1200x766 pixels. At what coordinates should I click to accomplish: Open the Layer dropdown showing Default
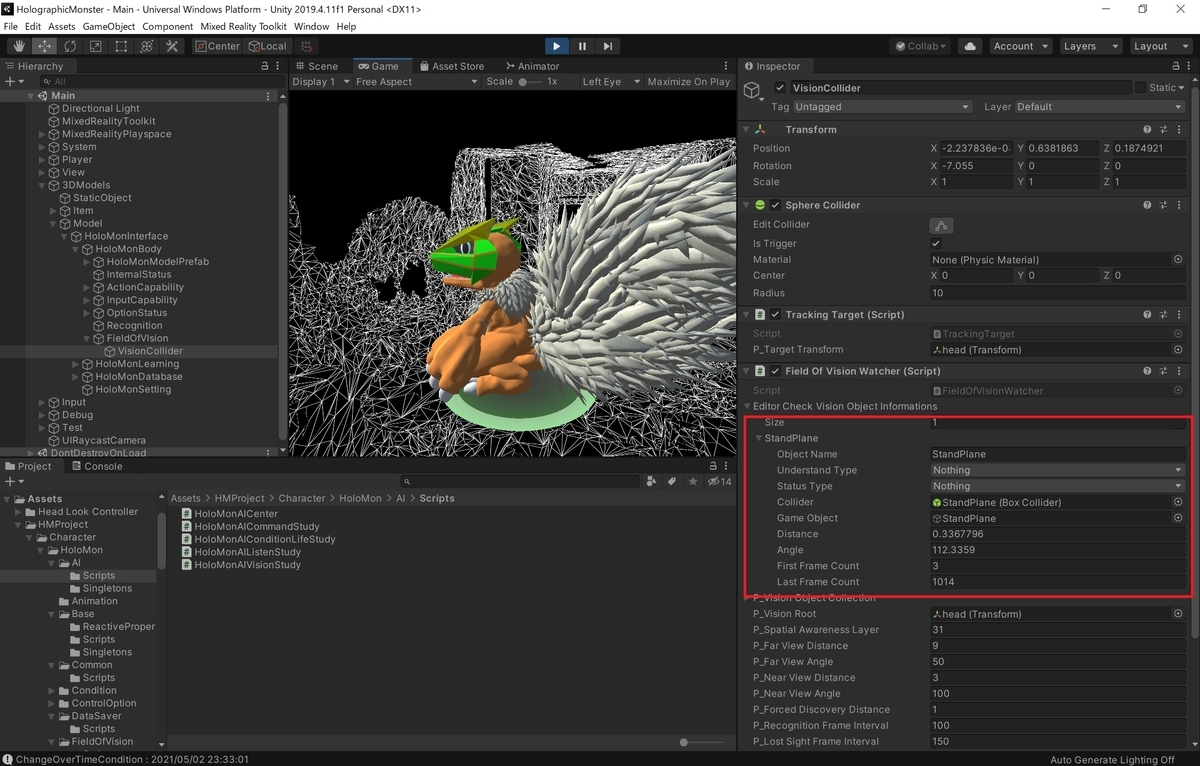click(x=1100, y=107)
